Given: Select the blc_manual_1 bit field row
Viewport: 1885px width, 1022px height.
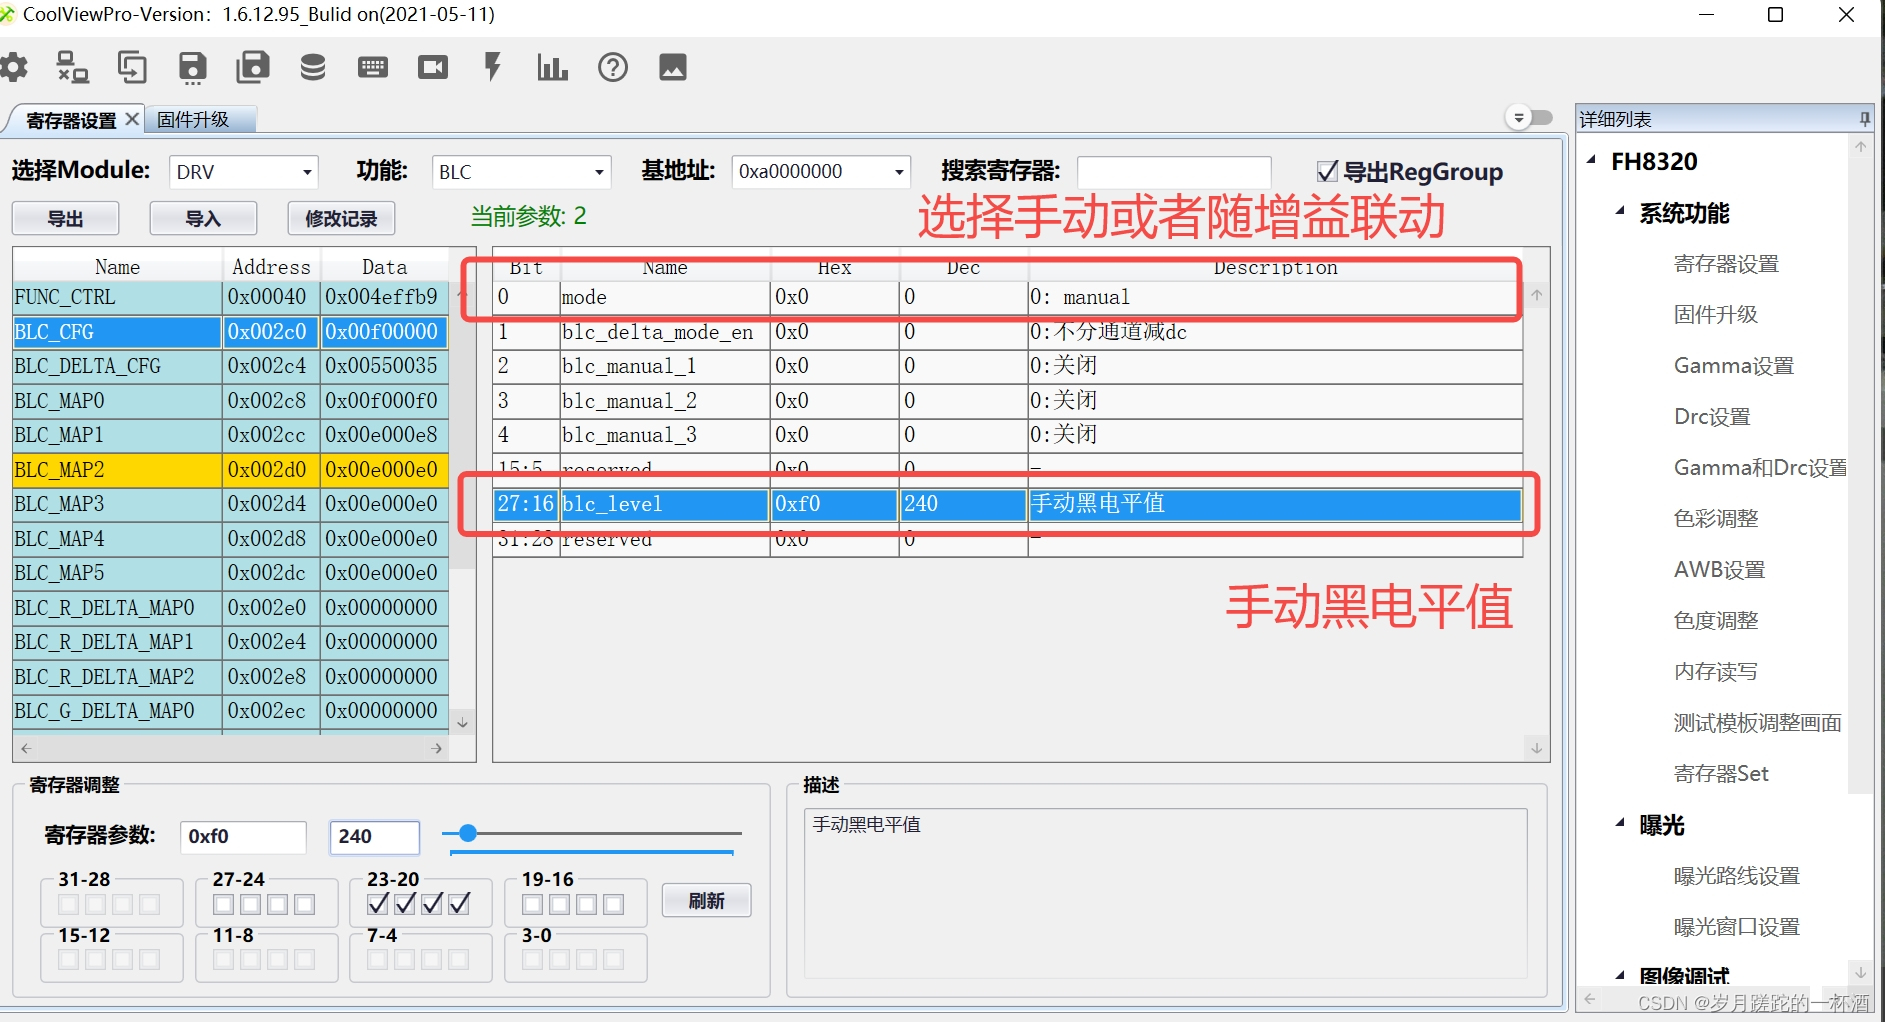Looking at the screenshot, I should [x=1008, y=366].
